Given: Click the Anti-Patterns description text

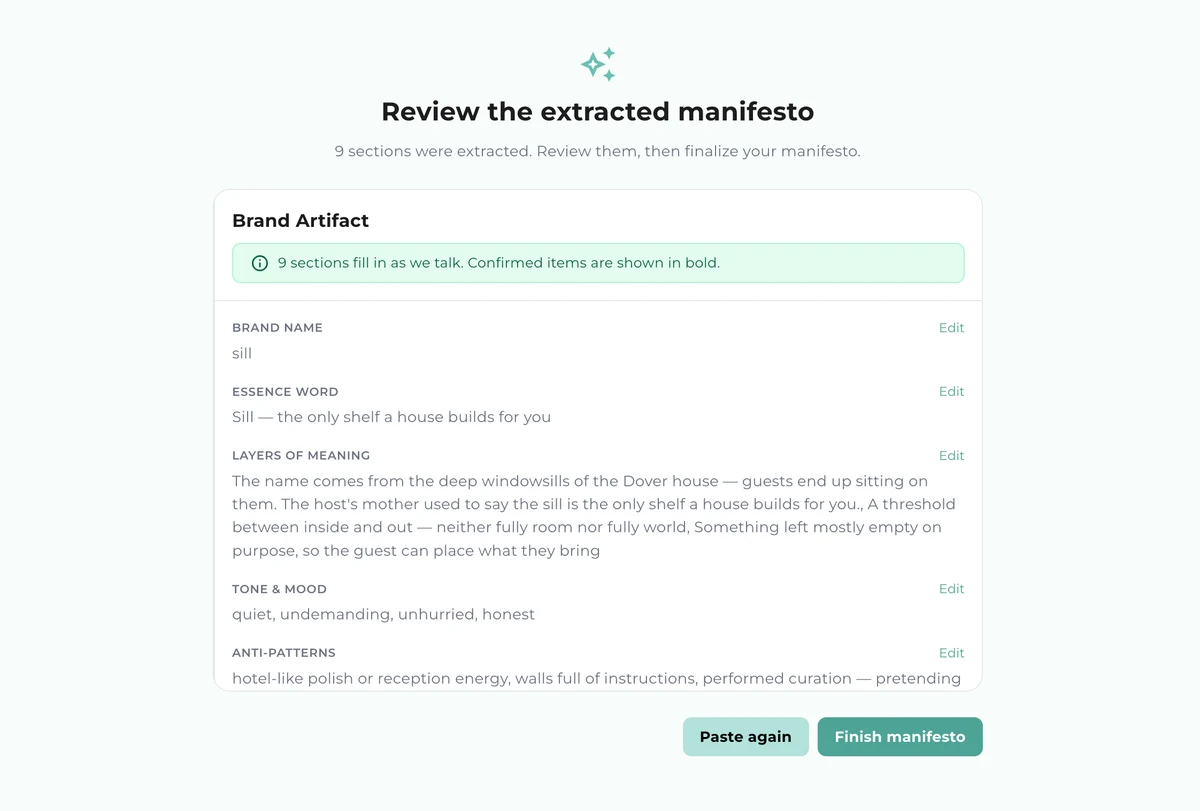Looking at the screenshot, I should tap(596, 678).
